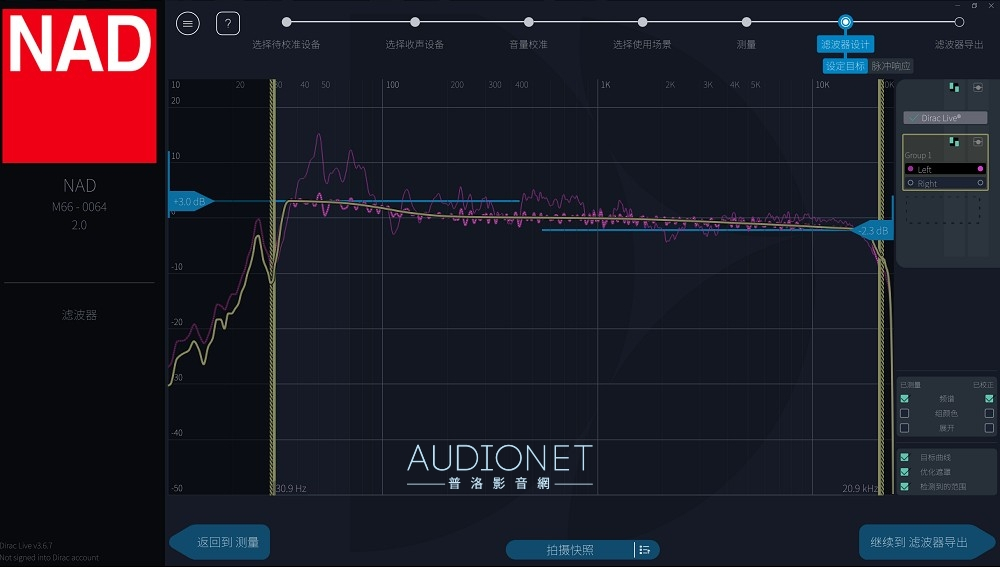The height and width of the screenshot is (567, 1000).
Task: Click the top swap-curves icon above Dirac Live
Action: pyautogui.click(x=954, y=87)
